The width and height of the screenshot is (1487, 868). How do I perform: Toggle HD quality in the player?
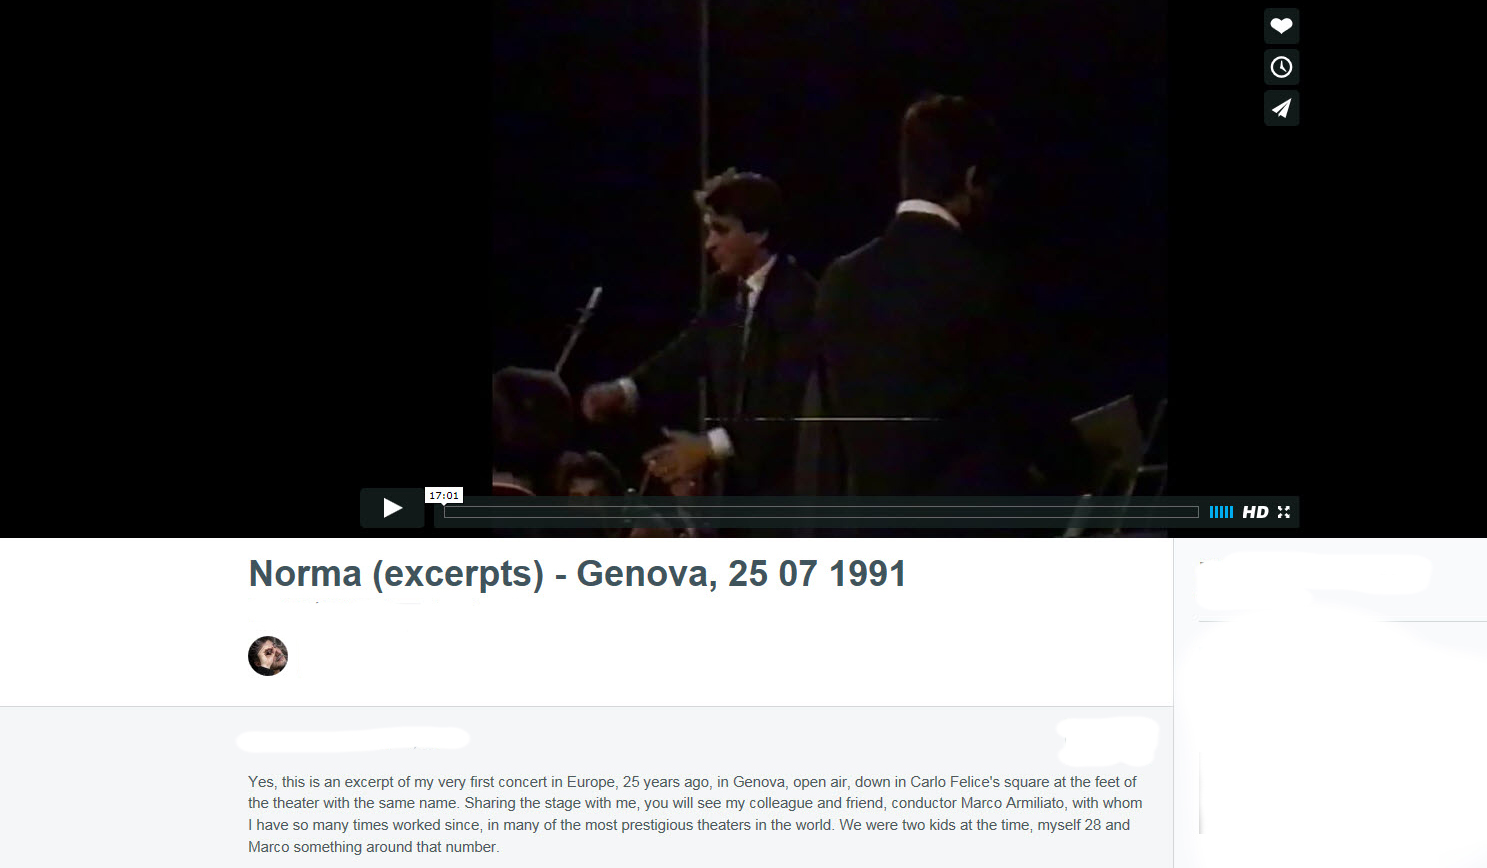pos(1255,512)
